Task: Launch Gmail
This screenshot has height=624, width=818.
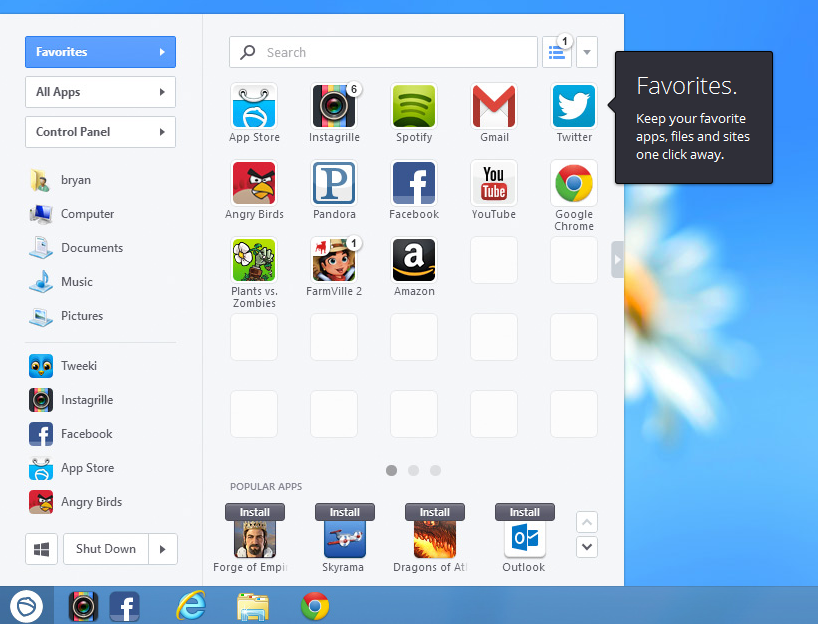Action: pyautogui.click(x=493, y=103)
